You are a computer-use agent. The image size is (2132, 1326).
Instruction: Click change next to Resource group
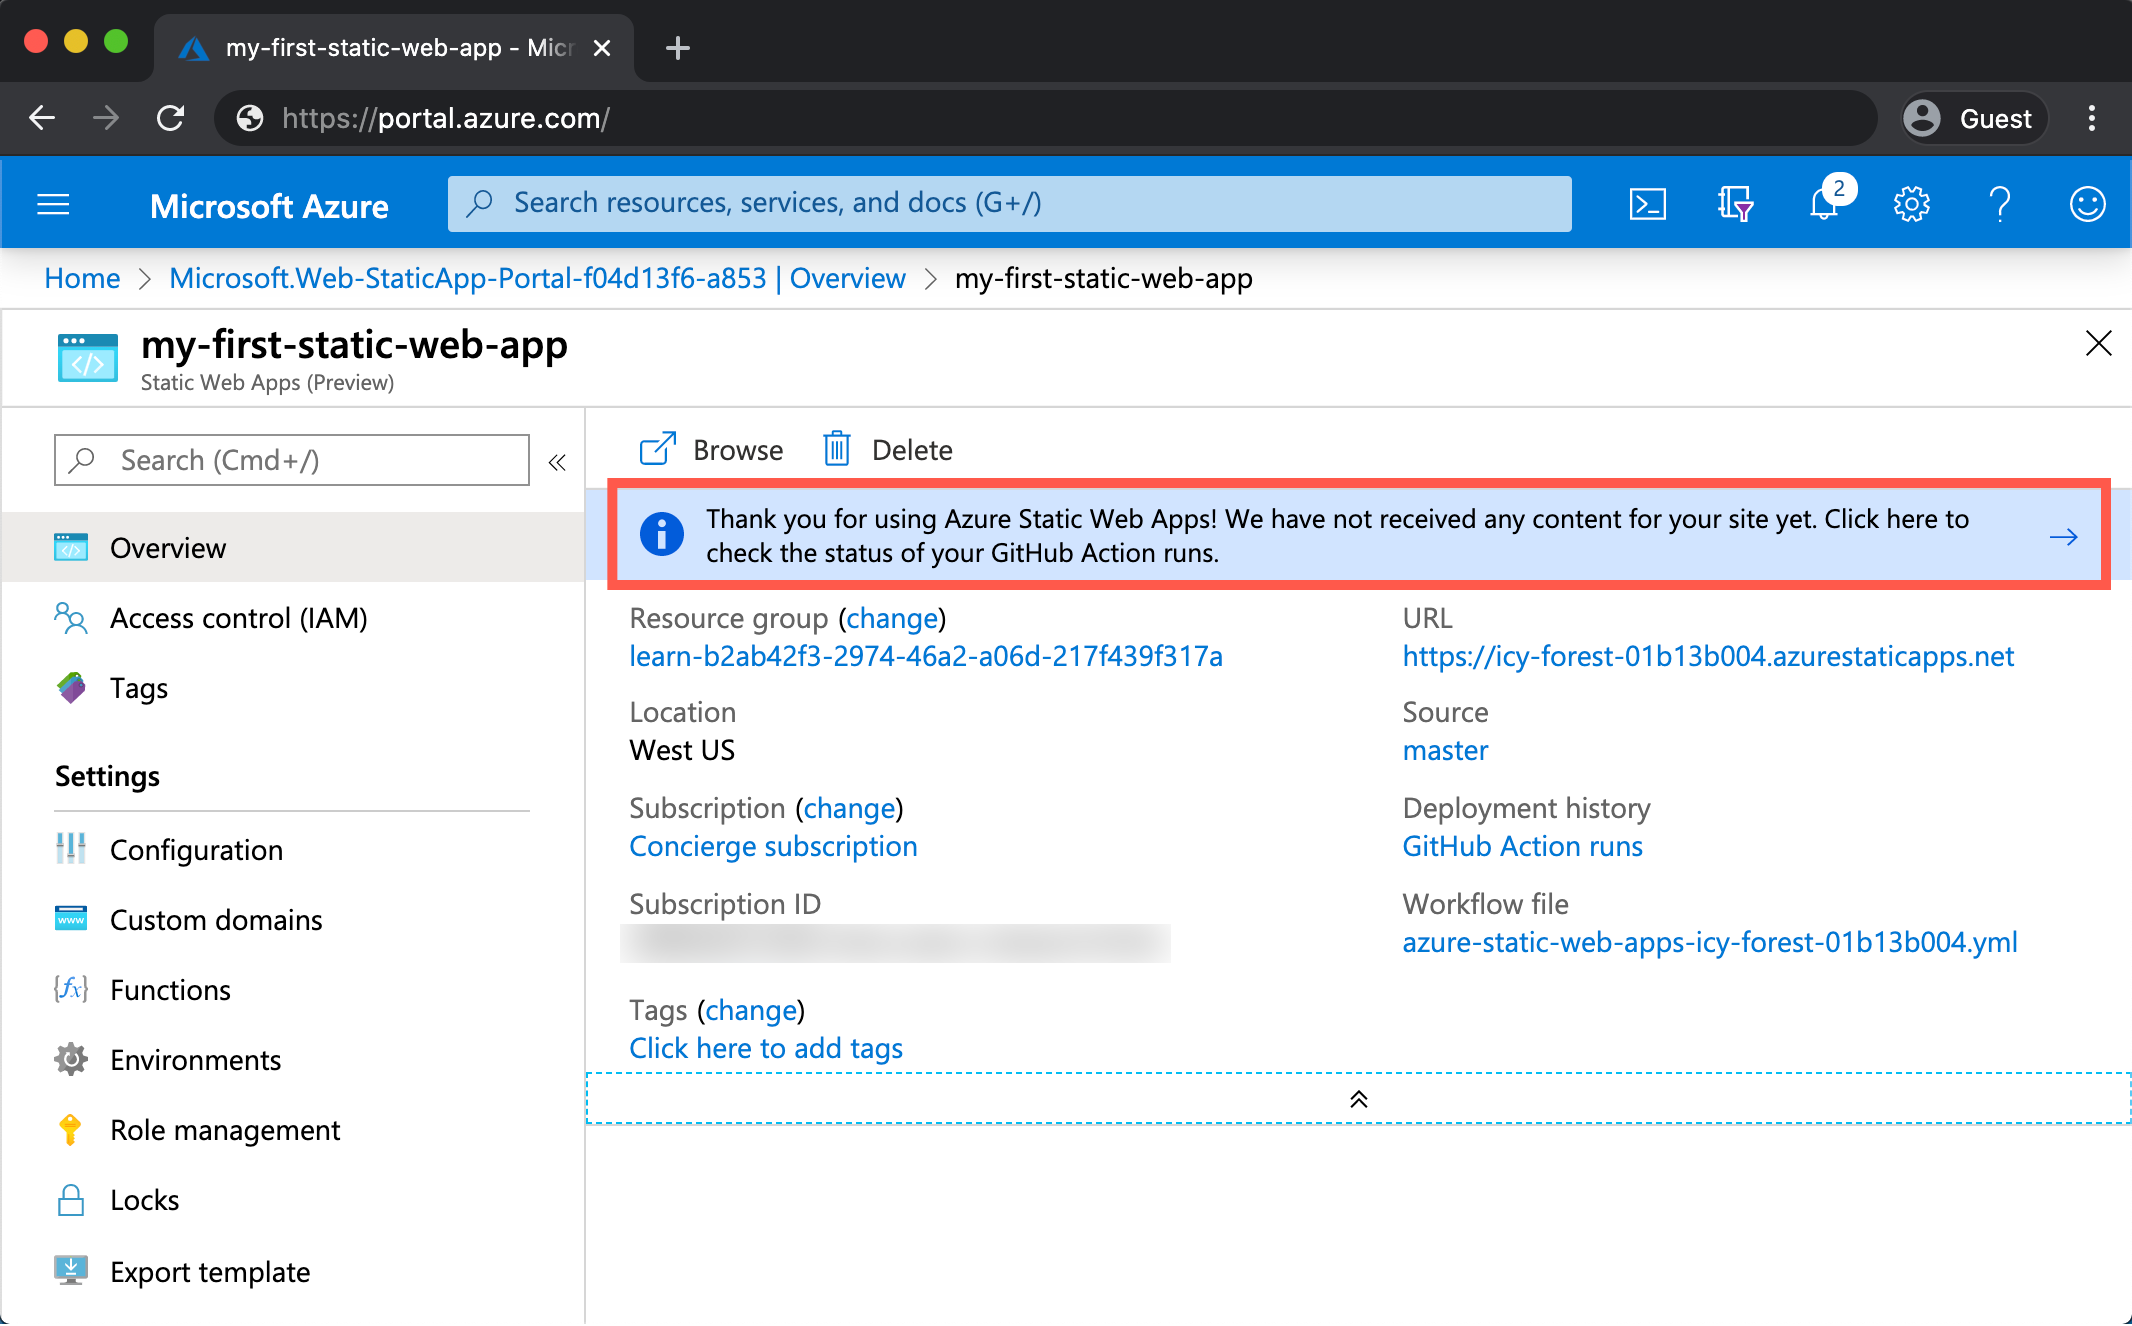892,619
